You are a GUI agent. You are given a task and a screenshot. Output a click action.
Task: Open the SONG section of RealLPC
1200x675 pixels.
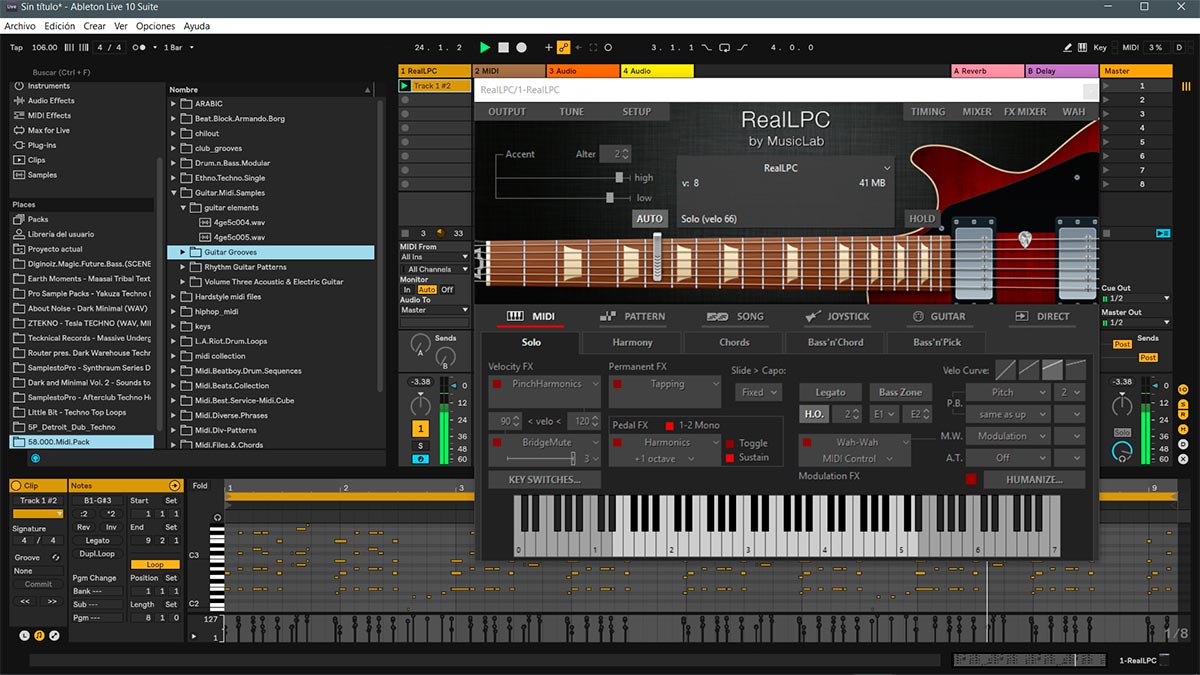[735, 317]
